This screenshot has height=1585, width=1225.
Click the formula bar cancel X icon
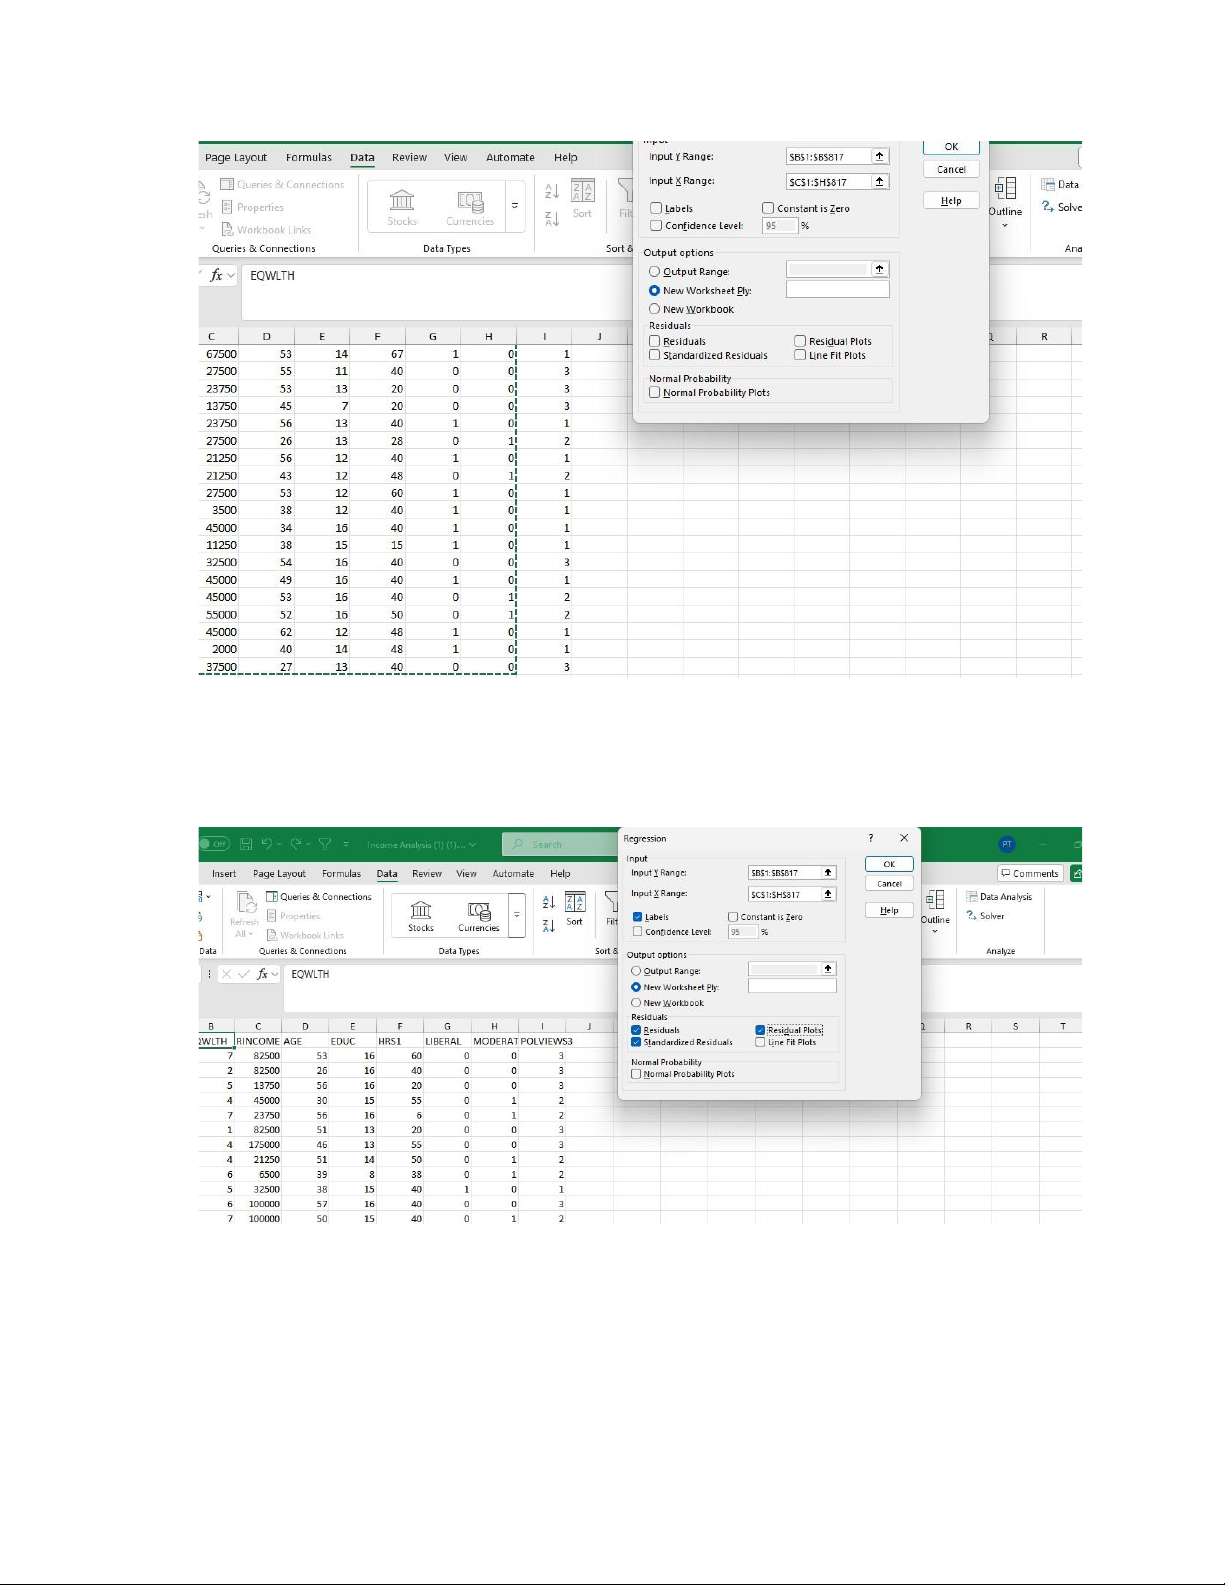226,974
